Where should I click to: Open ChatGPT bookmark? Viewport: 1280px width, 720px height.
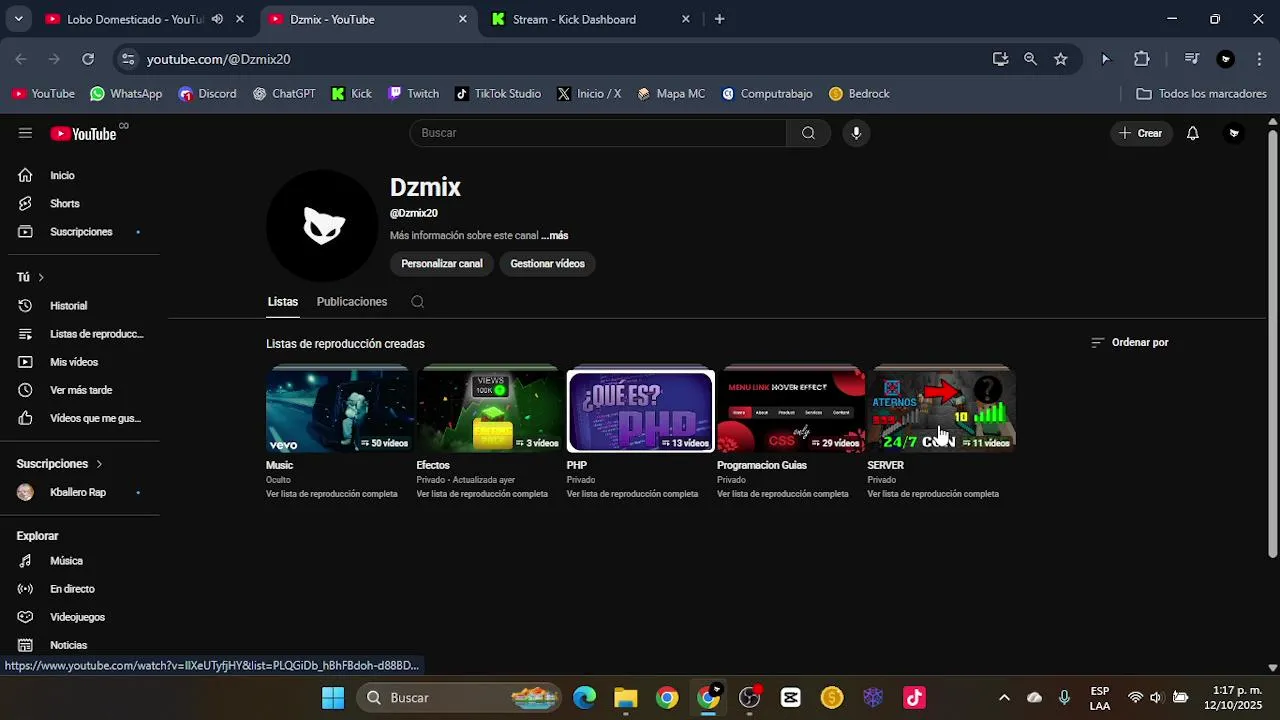[x=284, y=94]
